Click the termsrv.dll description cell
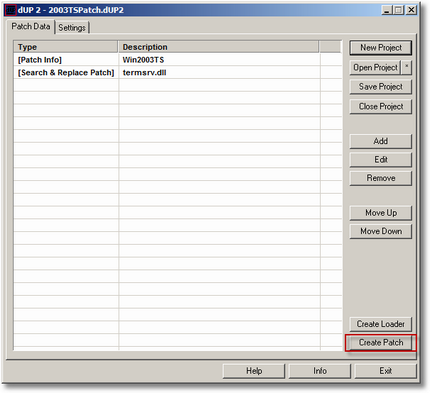The image size is (430, 393). [219, 73]
